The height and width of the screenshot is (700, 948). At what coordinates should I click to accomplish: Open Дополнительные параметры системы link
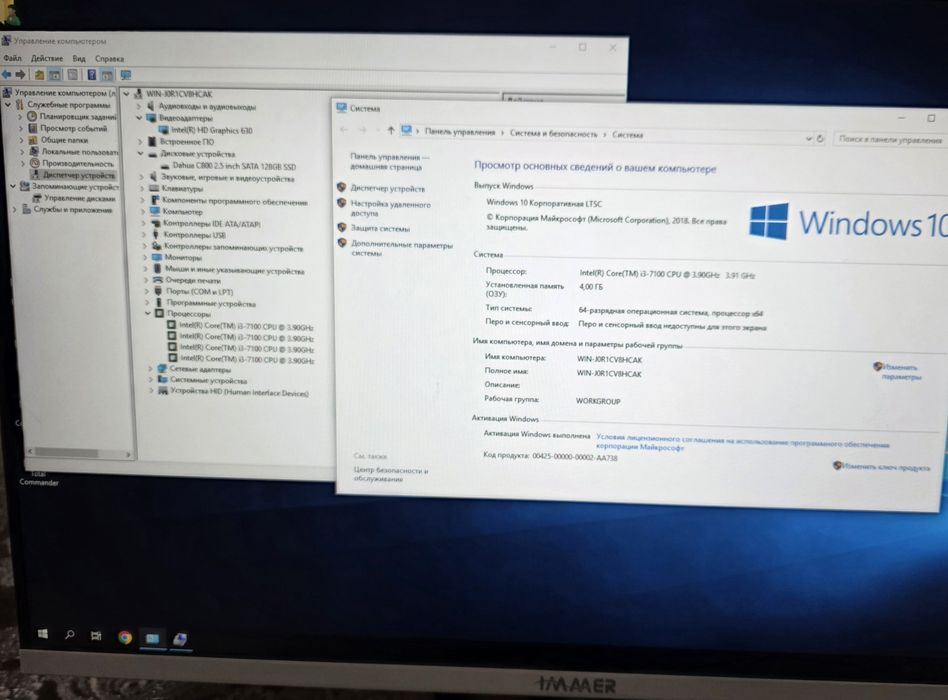click(401, 249)
